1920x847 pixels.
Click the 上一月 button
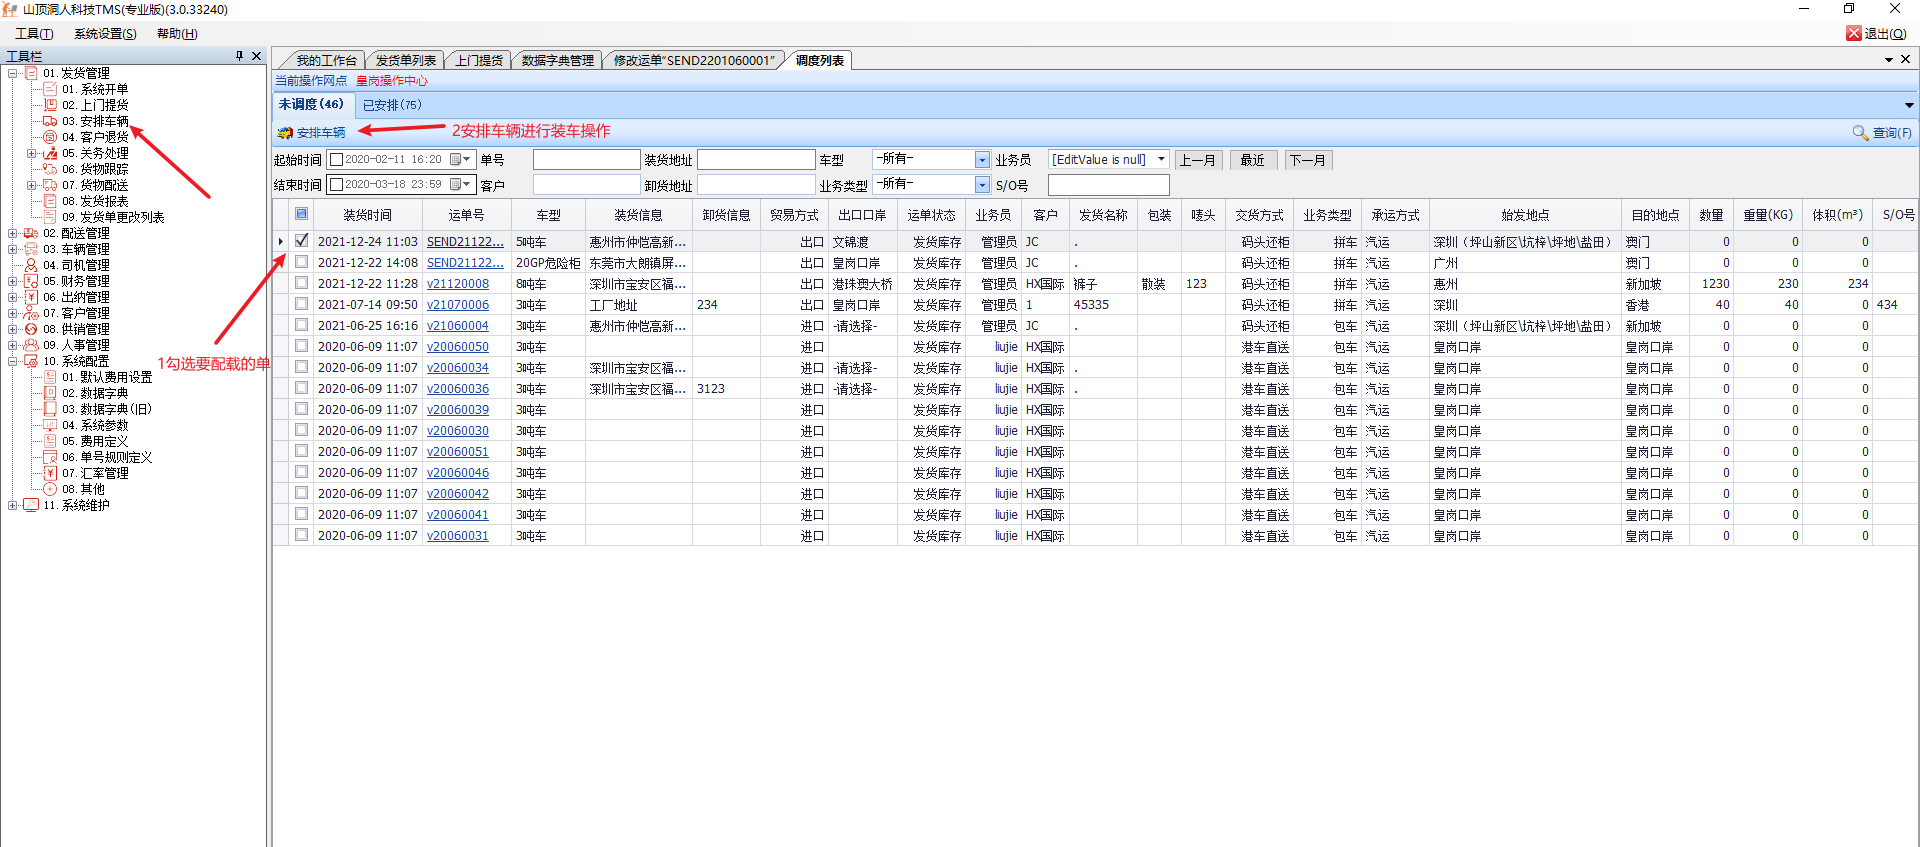(x=1197, y=160)
